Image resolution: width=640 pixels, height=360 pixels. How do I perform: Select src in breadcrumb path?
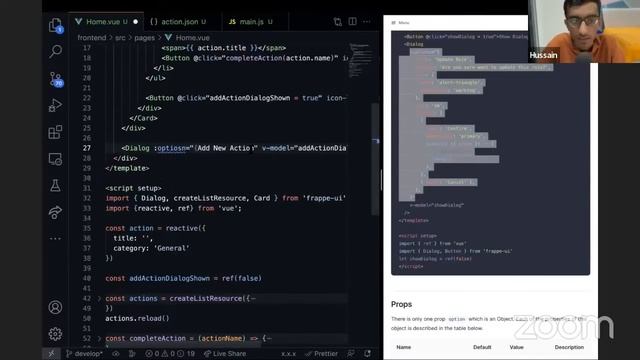120,38
